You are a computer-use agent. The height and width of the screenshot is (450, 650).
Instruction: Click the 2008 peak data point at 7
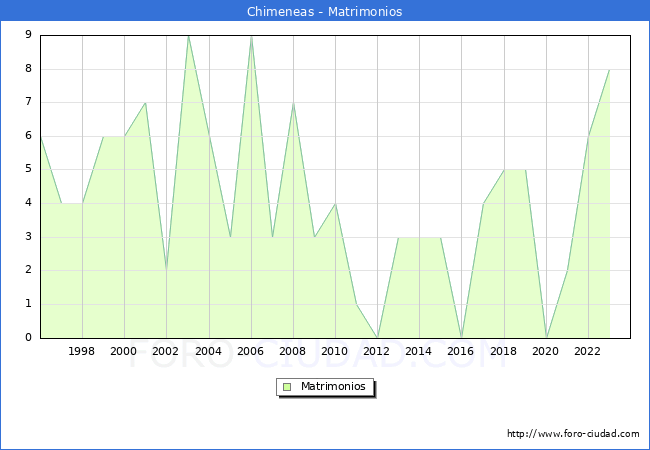[x=293, y=103]
